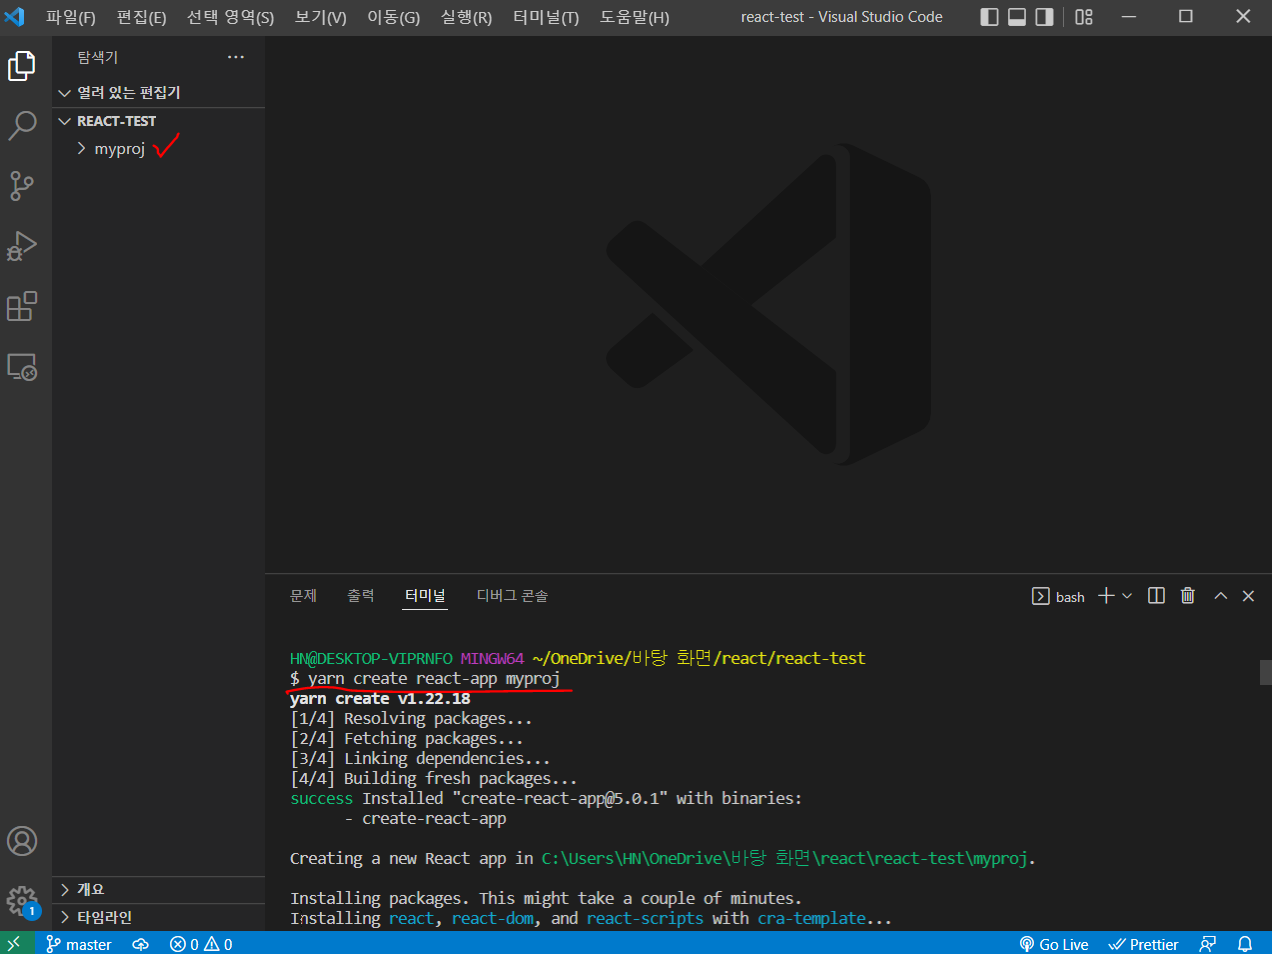Viewport: 1272px width, 954px height.
Task: Open the Search view icon
Action: (x=22, y=125)
